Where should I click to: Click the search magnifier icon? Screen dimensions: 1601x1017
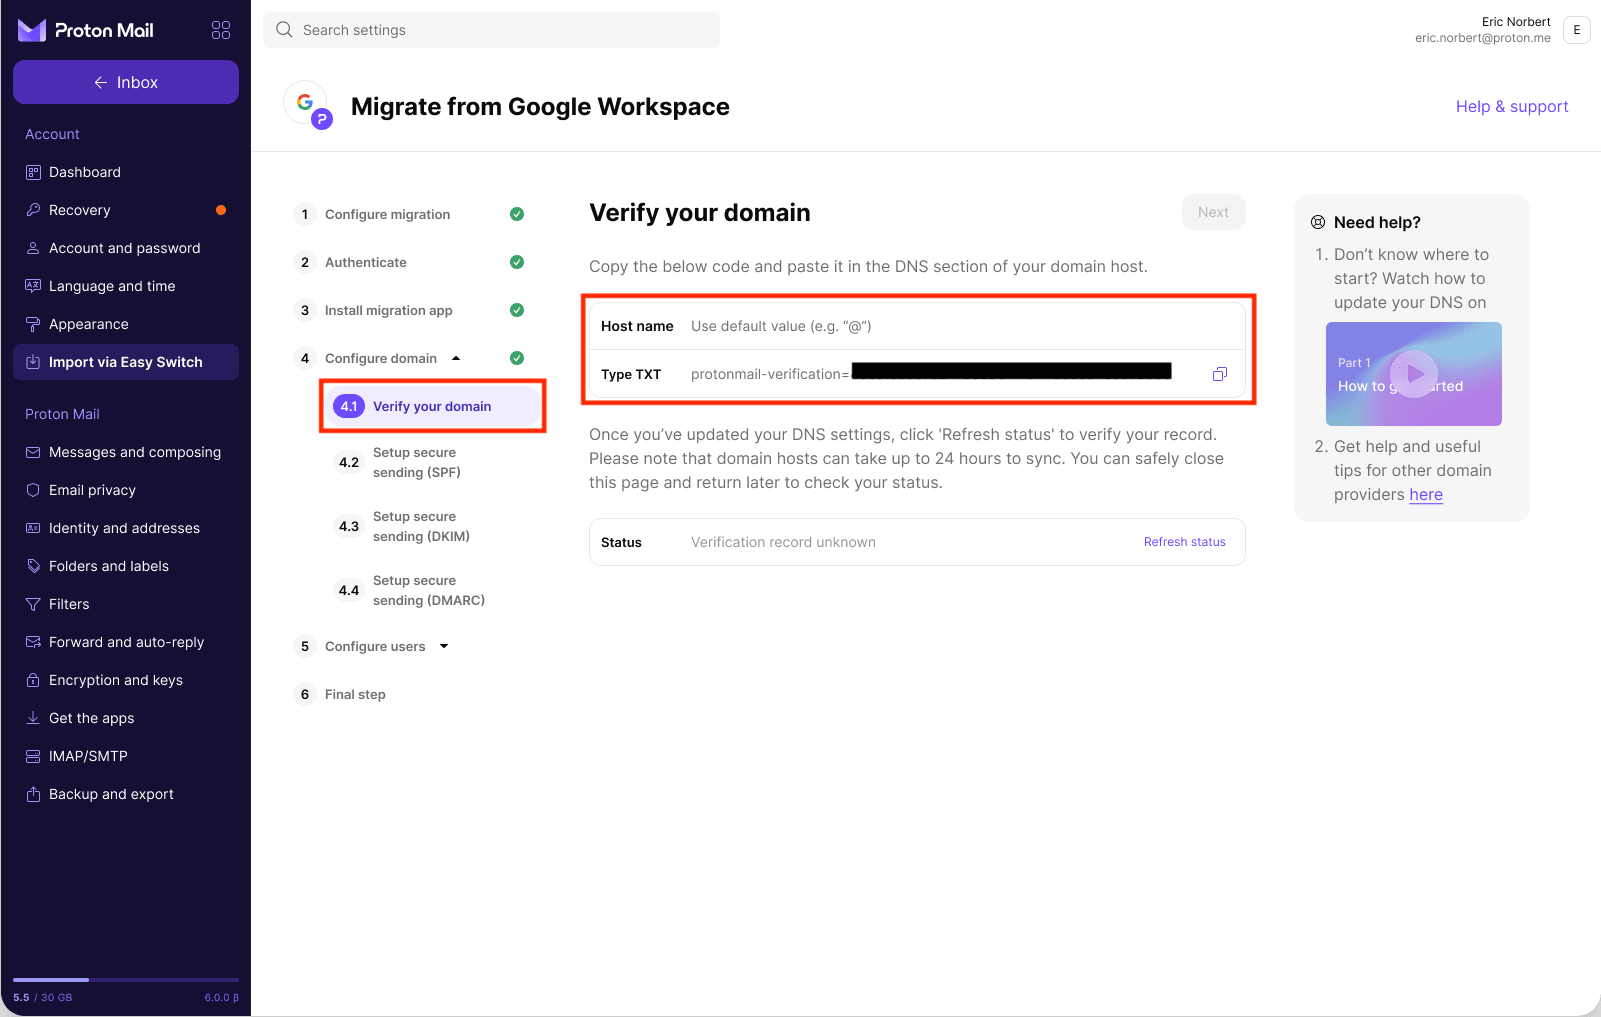point(284,30)
